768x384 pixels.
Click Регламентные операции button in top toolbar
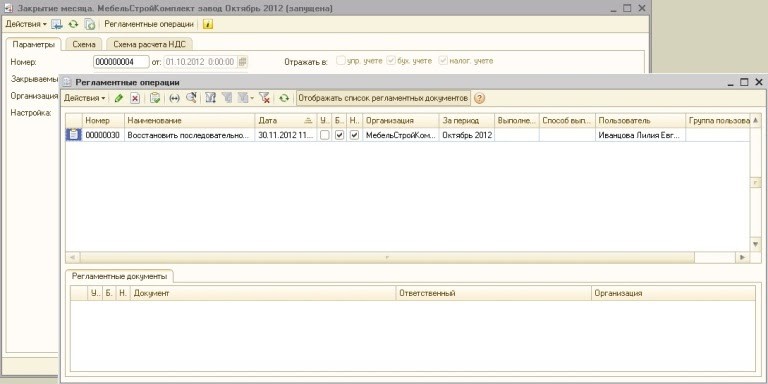tap(149, 24)
